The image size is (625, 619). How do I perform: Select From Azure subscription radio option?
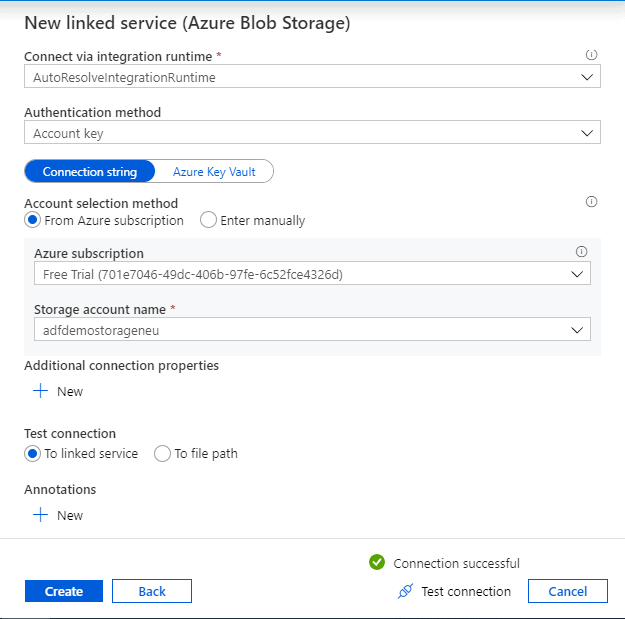[33, 220]
